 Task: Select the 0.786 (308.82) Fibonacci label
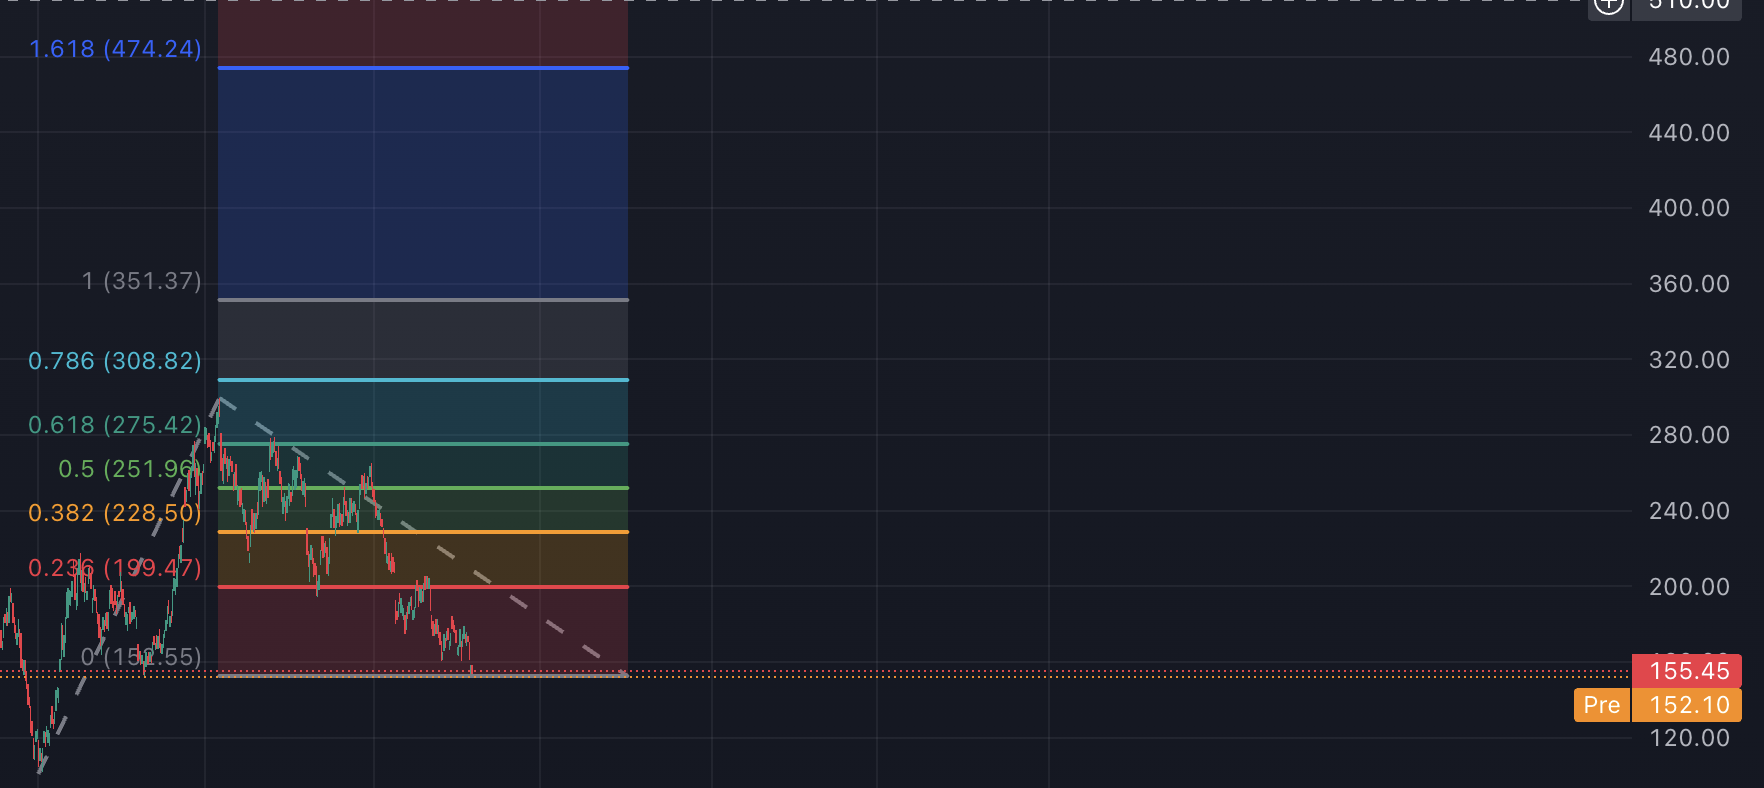(115, 361)
